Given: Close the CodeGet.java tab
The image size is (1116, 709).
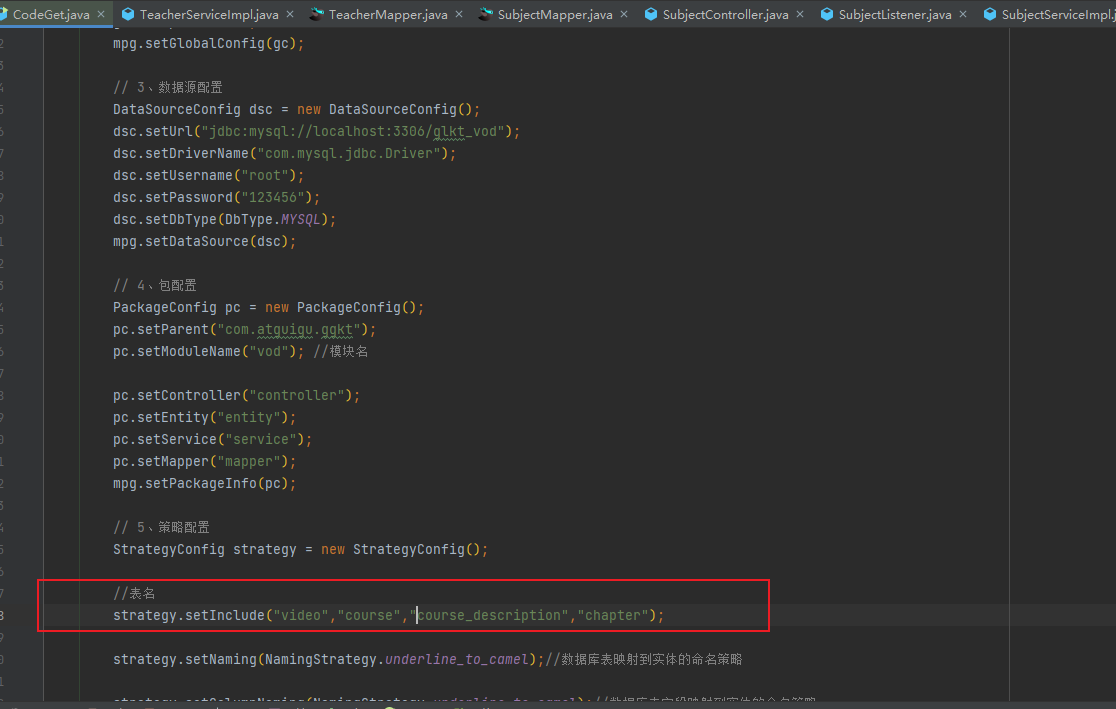Looking at the screenshot, I should tap(101, 15).
